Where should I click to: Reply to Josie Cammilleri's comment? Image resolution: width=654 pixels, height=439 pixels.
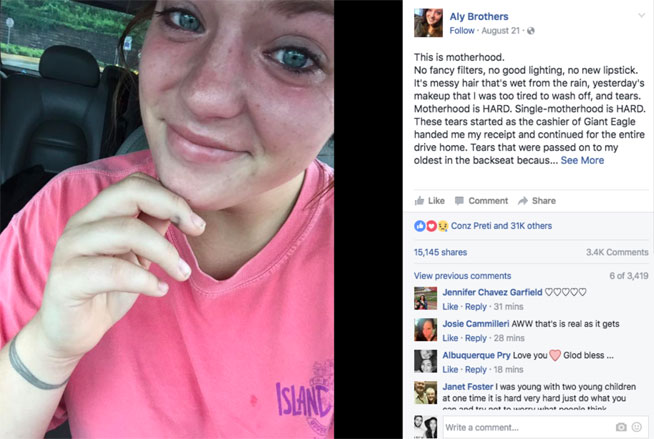475,338
